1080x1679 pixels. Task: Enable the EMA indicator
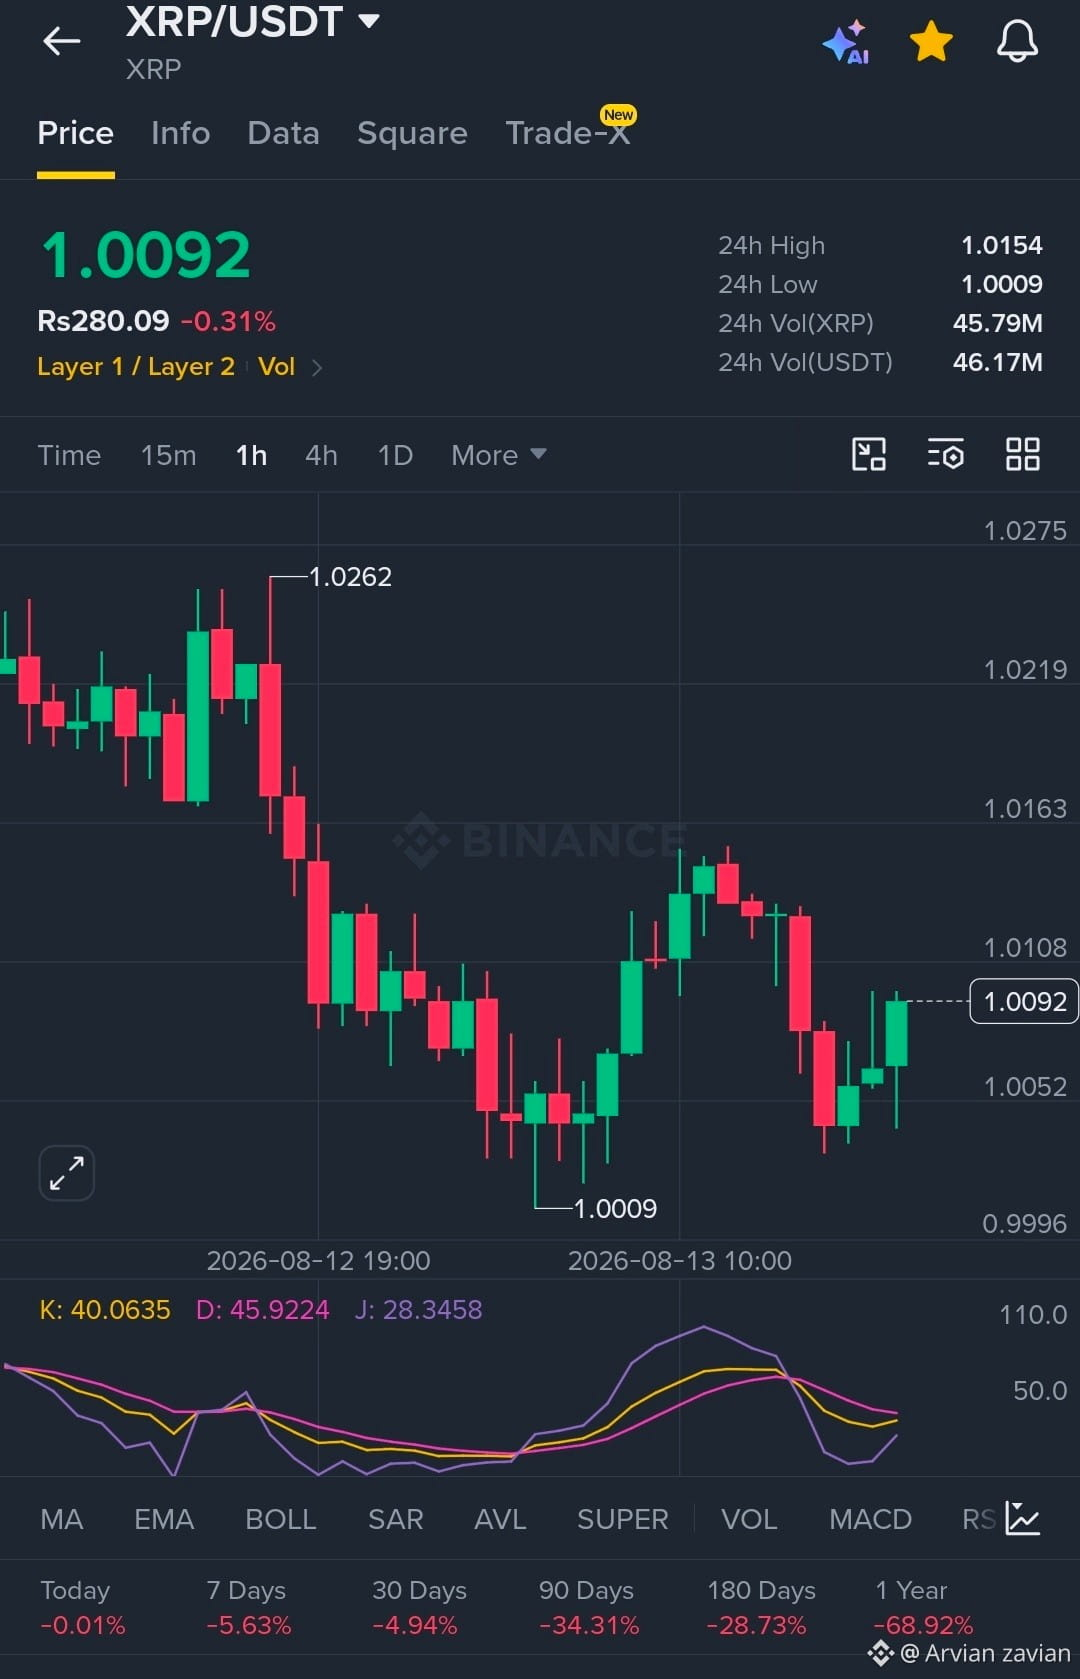point(164,1519)
